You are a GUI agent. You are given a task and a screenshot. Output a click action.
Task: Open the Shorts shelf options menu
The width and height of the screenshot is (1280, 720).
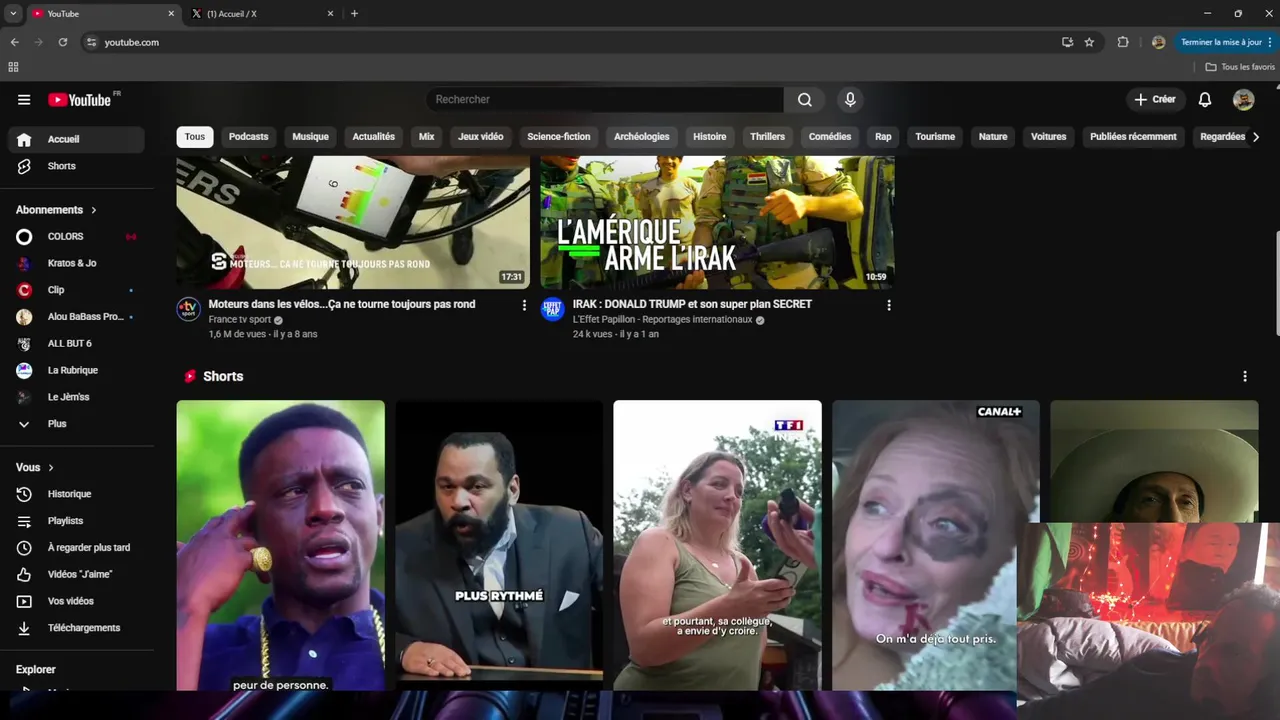click(x=1245, y=376)
